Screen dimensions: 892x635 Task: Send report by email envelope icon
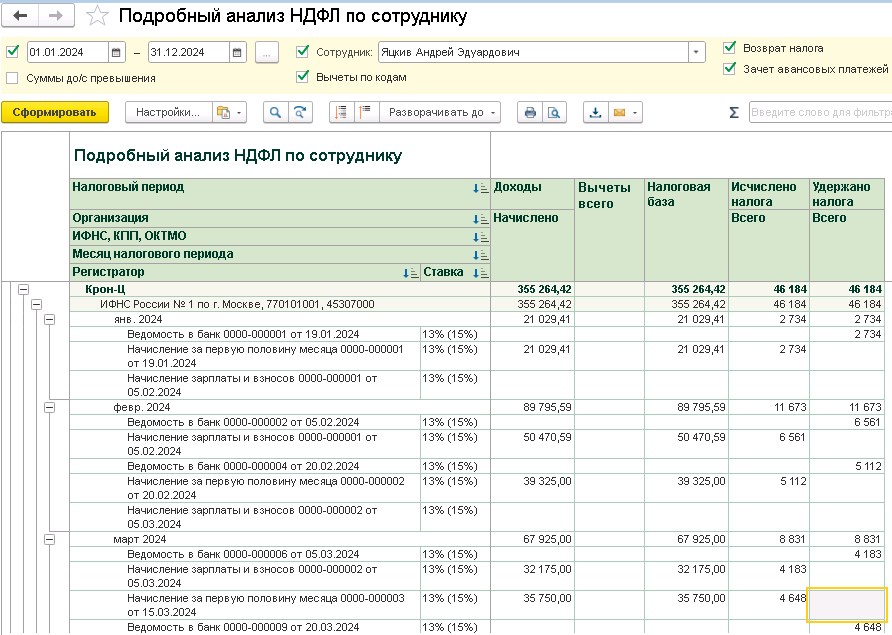tap(619, 112)
